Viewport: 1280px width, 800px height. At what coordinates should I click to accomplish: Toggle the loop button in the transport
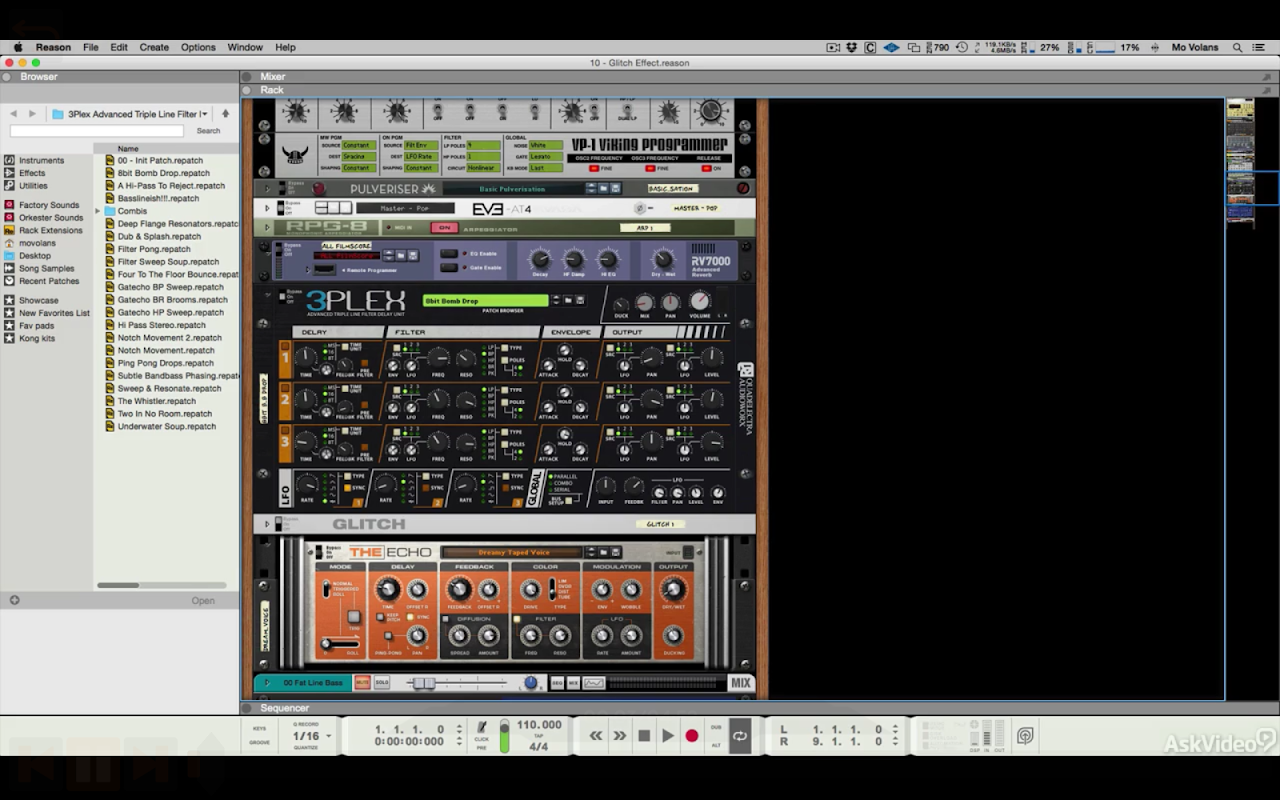[740, 736]
